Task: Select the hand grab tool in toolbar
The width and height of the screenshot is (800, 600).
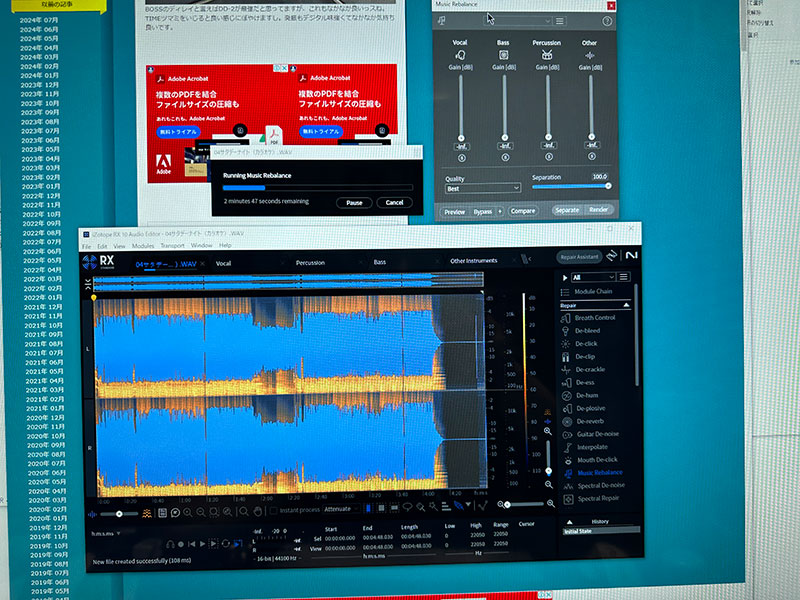Action: 258,511
